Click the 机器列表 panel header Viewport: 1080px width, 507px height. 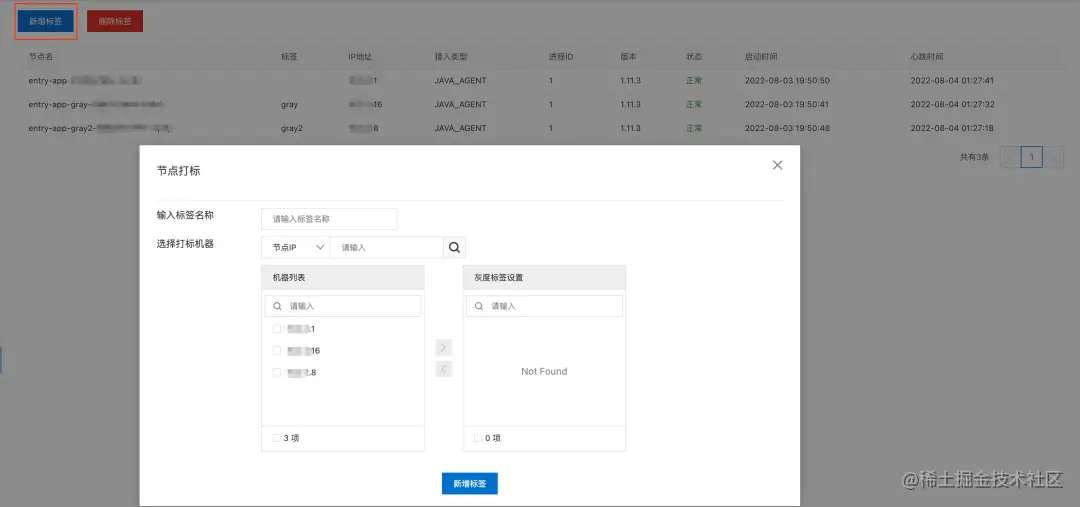tap(343, 278)
